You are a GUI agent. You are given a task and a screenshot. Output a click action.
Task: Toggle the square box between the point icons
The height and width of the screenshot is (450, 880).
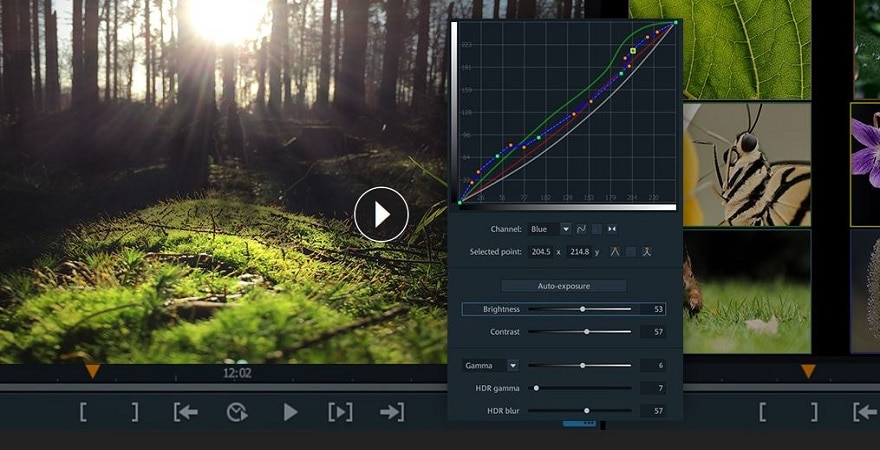631,252
